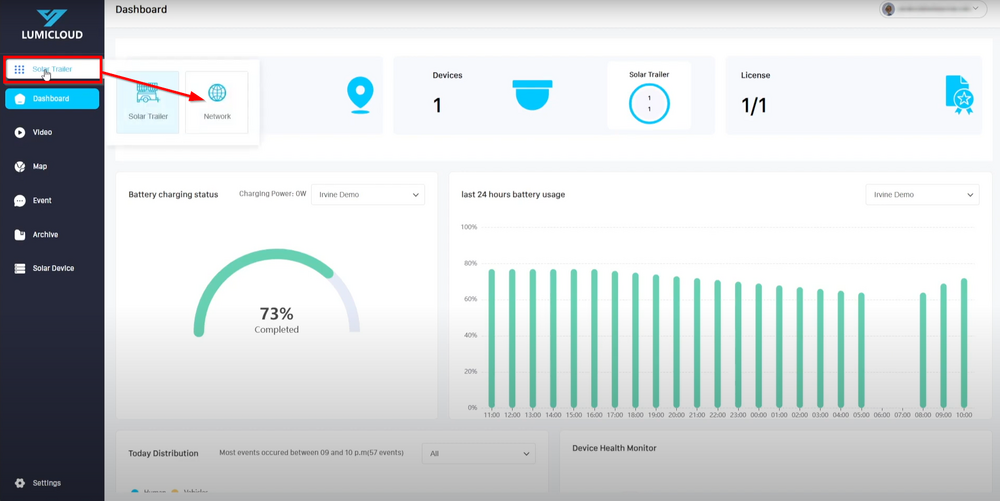Open the Map page
The height and width of the screenshot is (501, 1000).
(x=40, y=166)
